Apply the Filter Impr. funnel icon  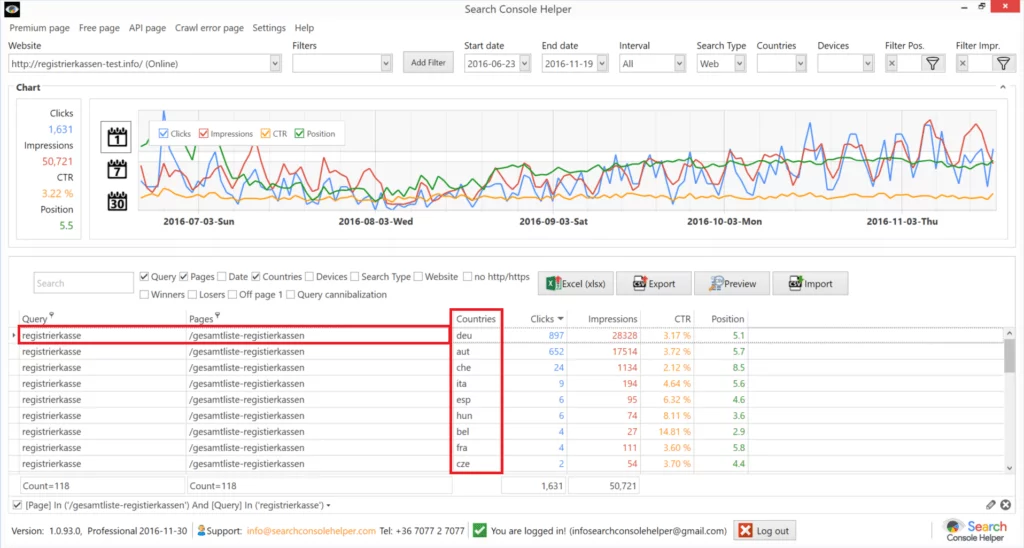(x=1003, y=63)
